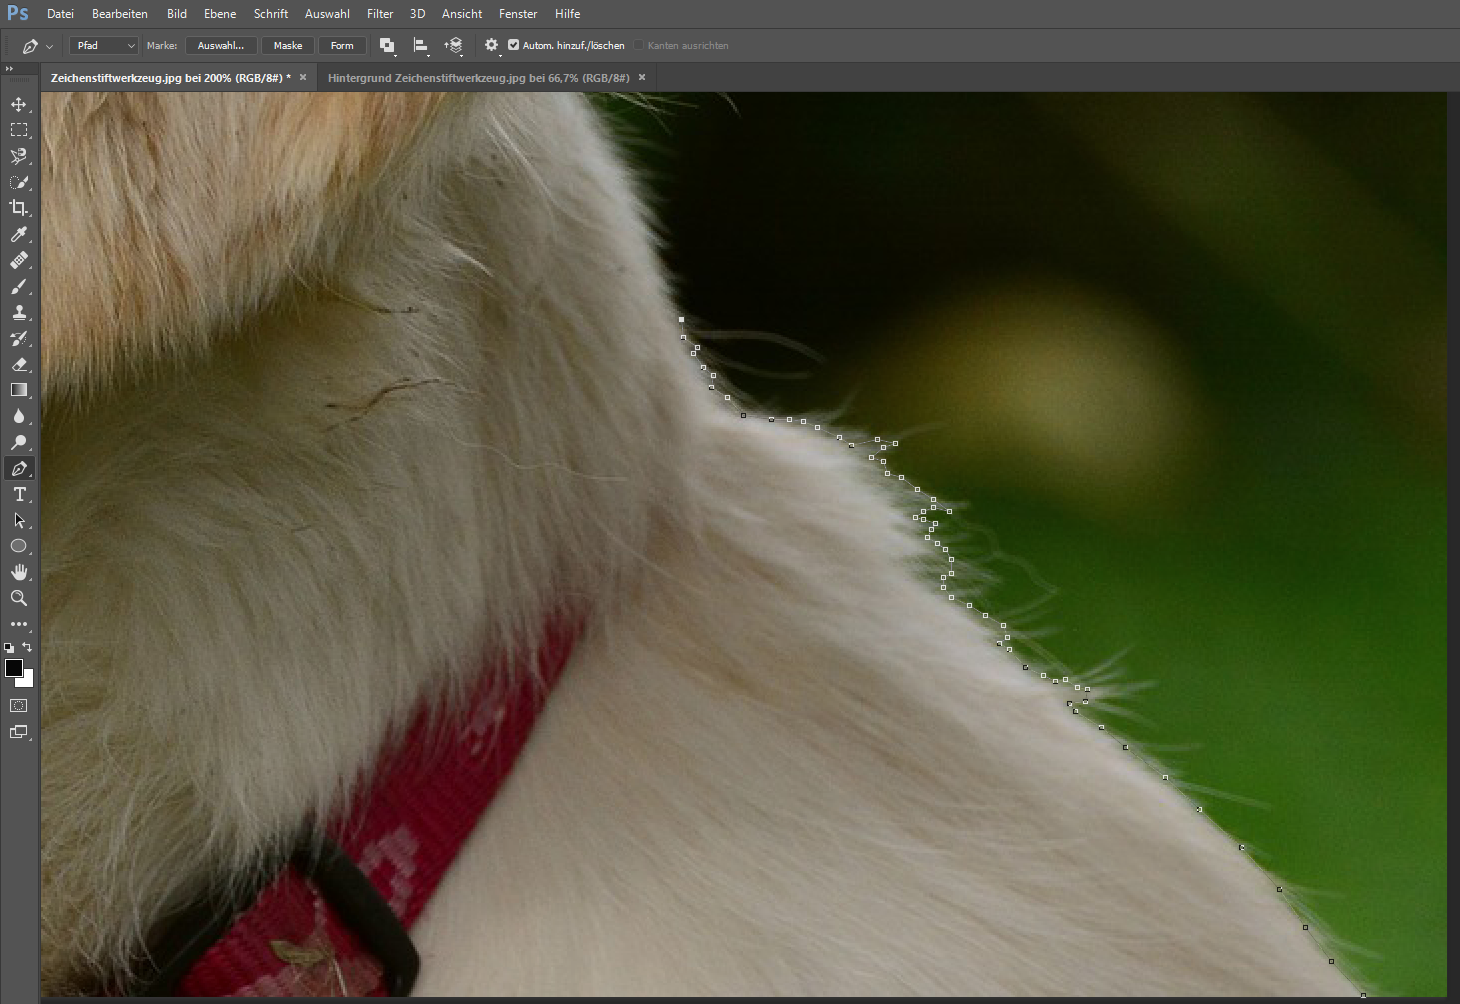Click the Auswahl... button
The width and height of the screenshot is (1460, 1004).
pyautogui.click(x=221, y=45)
